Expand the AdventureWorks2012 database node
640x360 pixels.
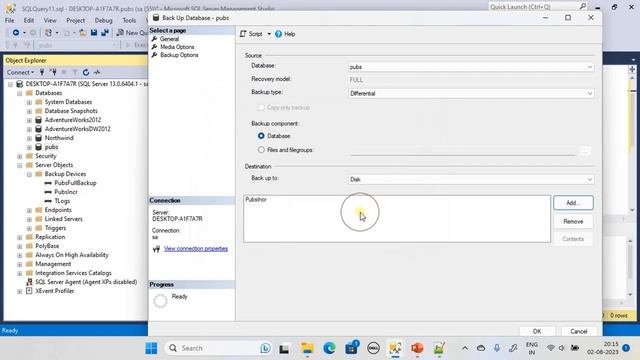(29, 120)
